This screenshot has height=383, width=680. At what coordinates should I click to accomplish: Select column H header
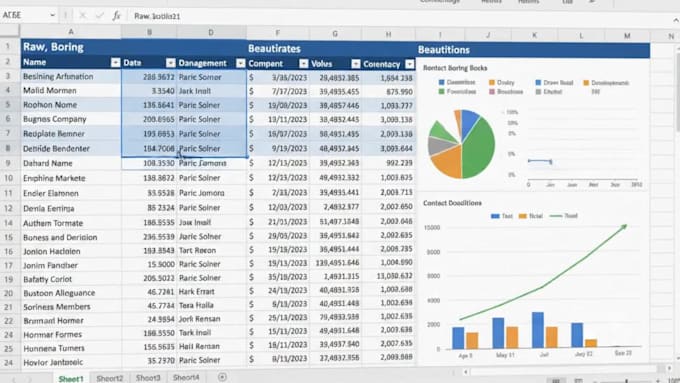[388, 34]
